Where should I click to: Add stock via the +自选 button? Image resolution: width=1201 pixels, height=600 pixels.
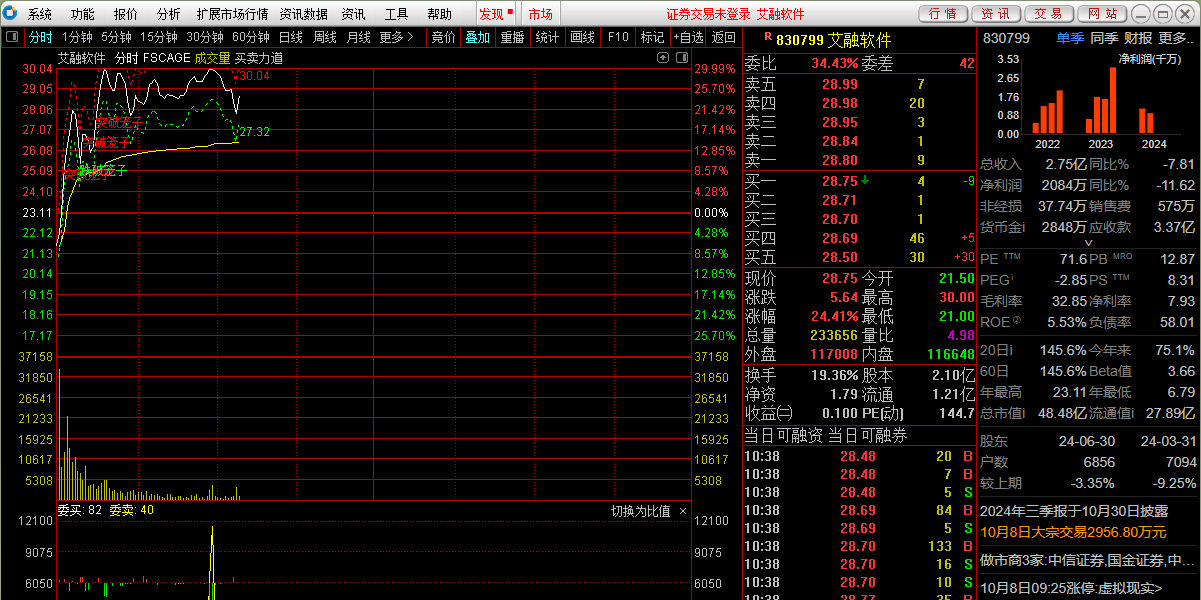(x=688, y=37)
